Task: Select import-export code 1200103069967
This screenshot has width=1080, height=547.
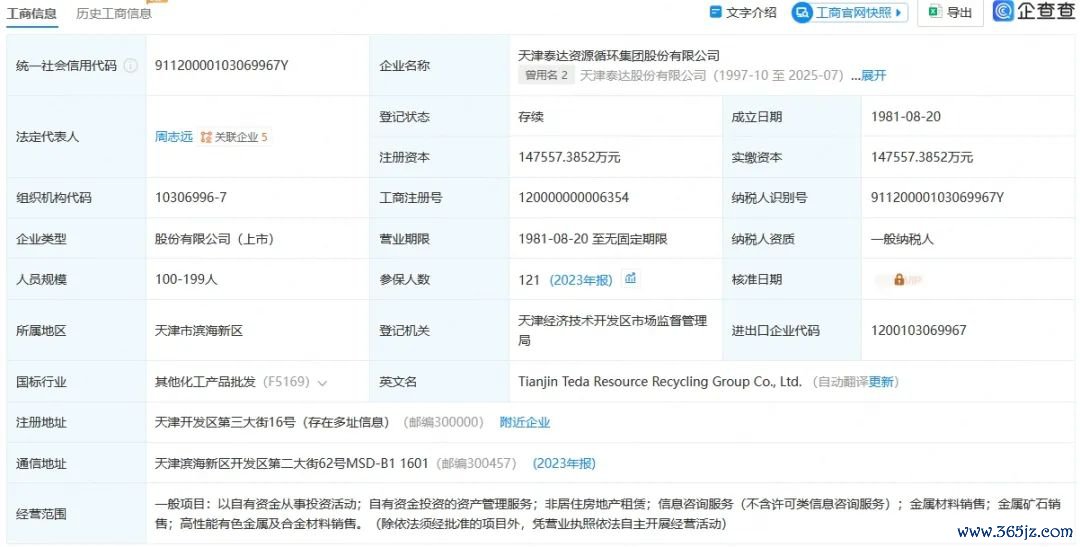Action: click(919, 331)
